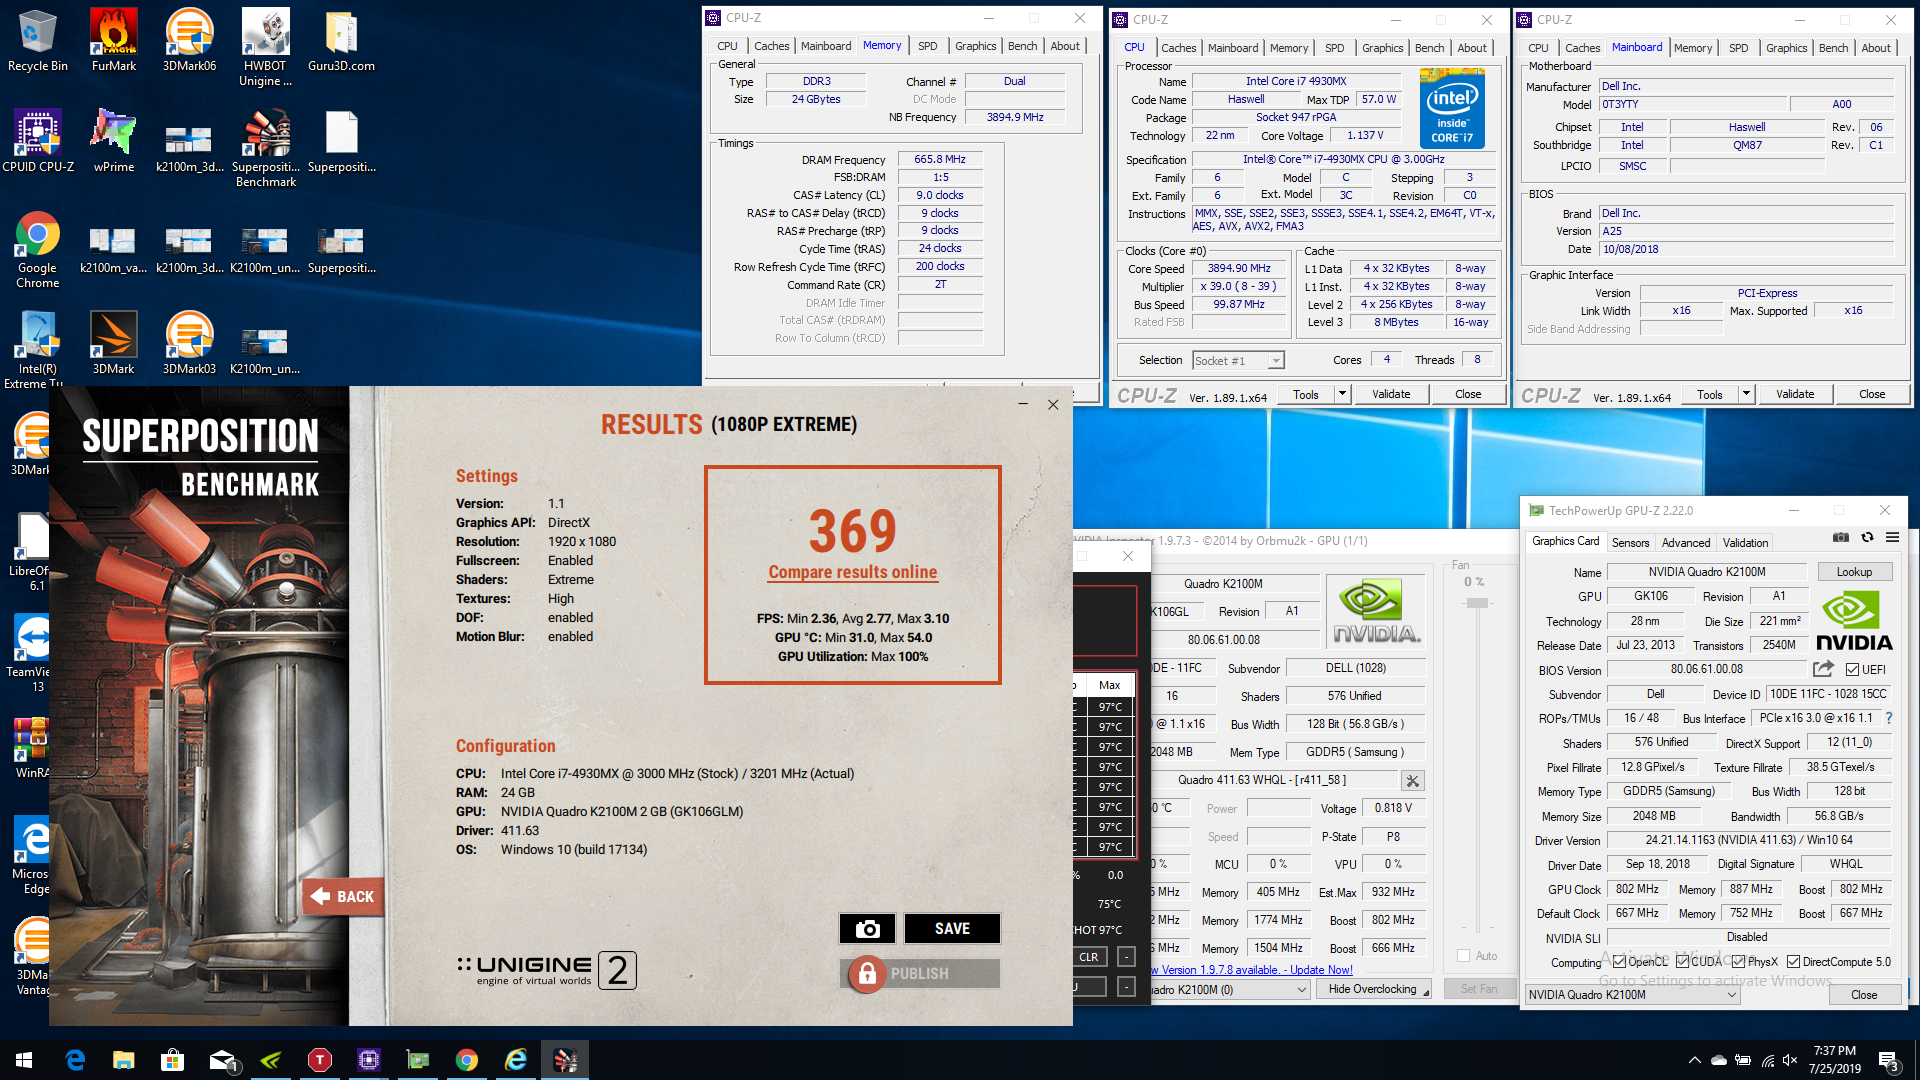Click the Set Fan button in NVIDIA Inspector

[1479, 989]
